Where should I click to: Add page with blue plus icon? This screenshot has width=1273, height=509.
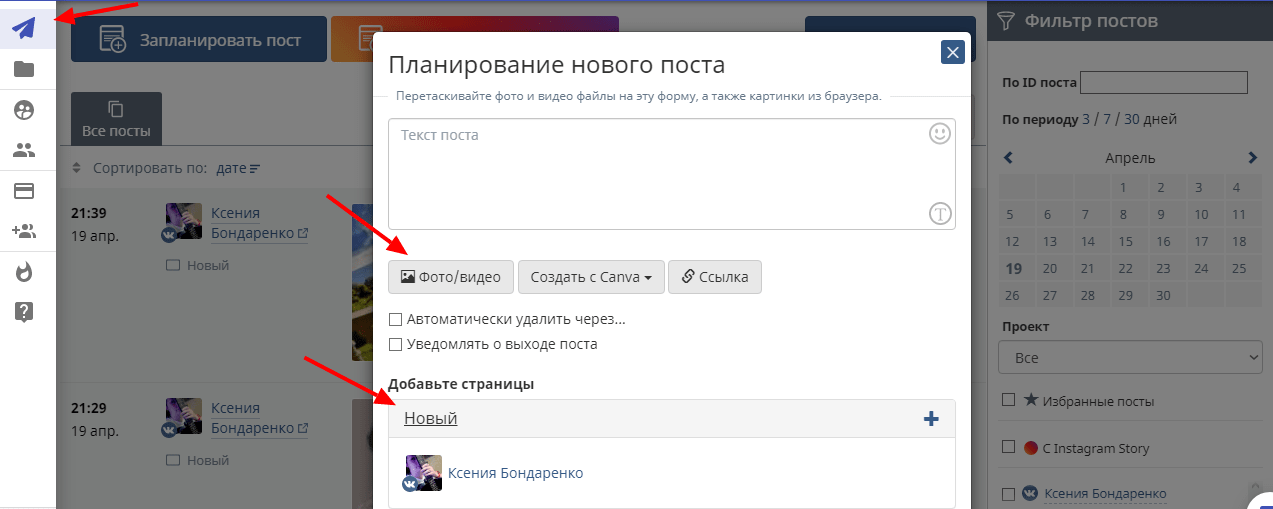click(x=931, y=419)
